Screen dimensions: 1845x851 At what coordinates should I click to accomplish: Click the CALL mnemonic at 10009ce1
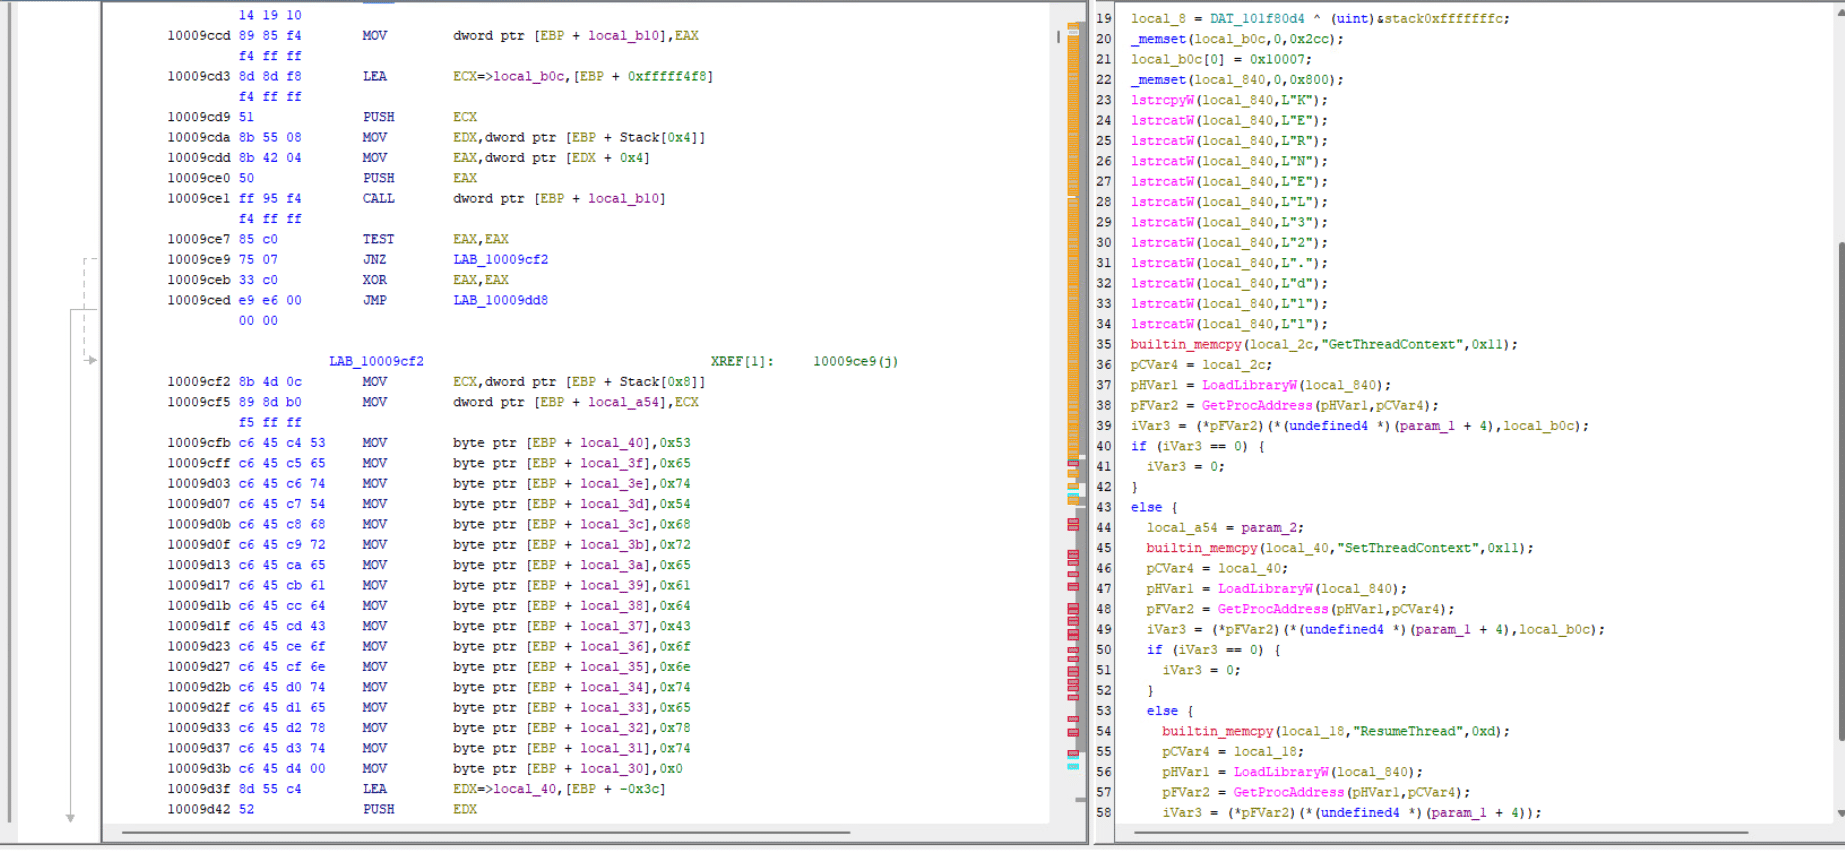pos(378,198)
